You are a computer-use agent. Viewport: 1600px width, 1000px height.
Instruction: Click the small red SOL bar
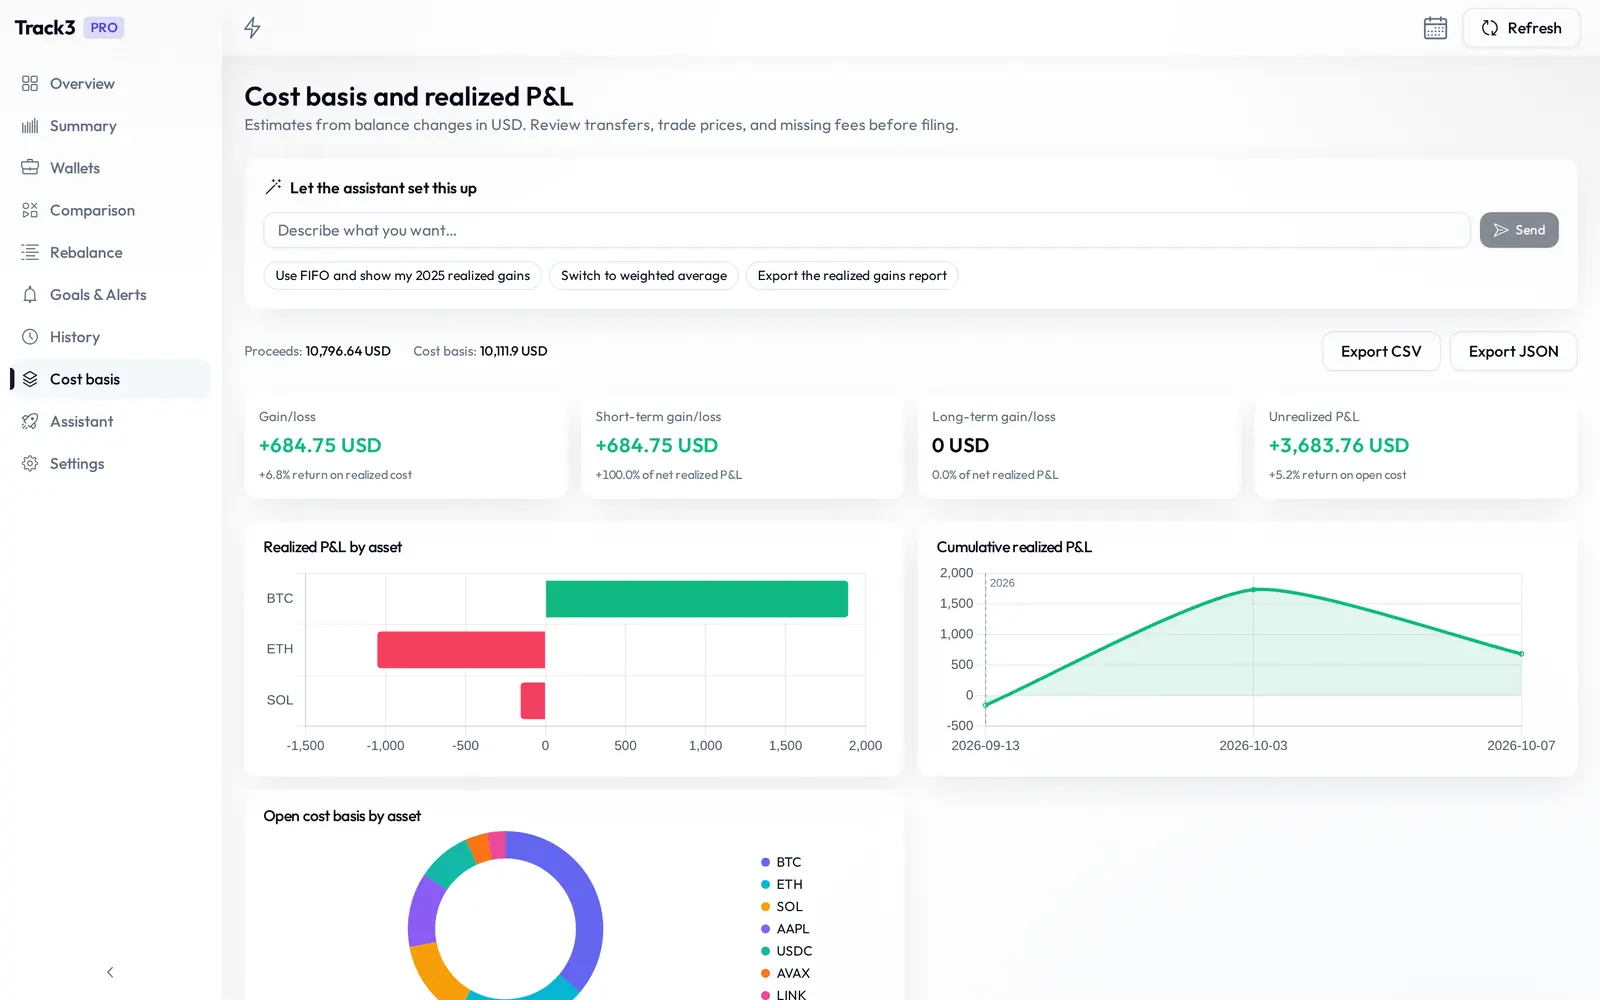click(x=533, y=700)
